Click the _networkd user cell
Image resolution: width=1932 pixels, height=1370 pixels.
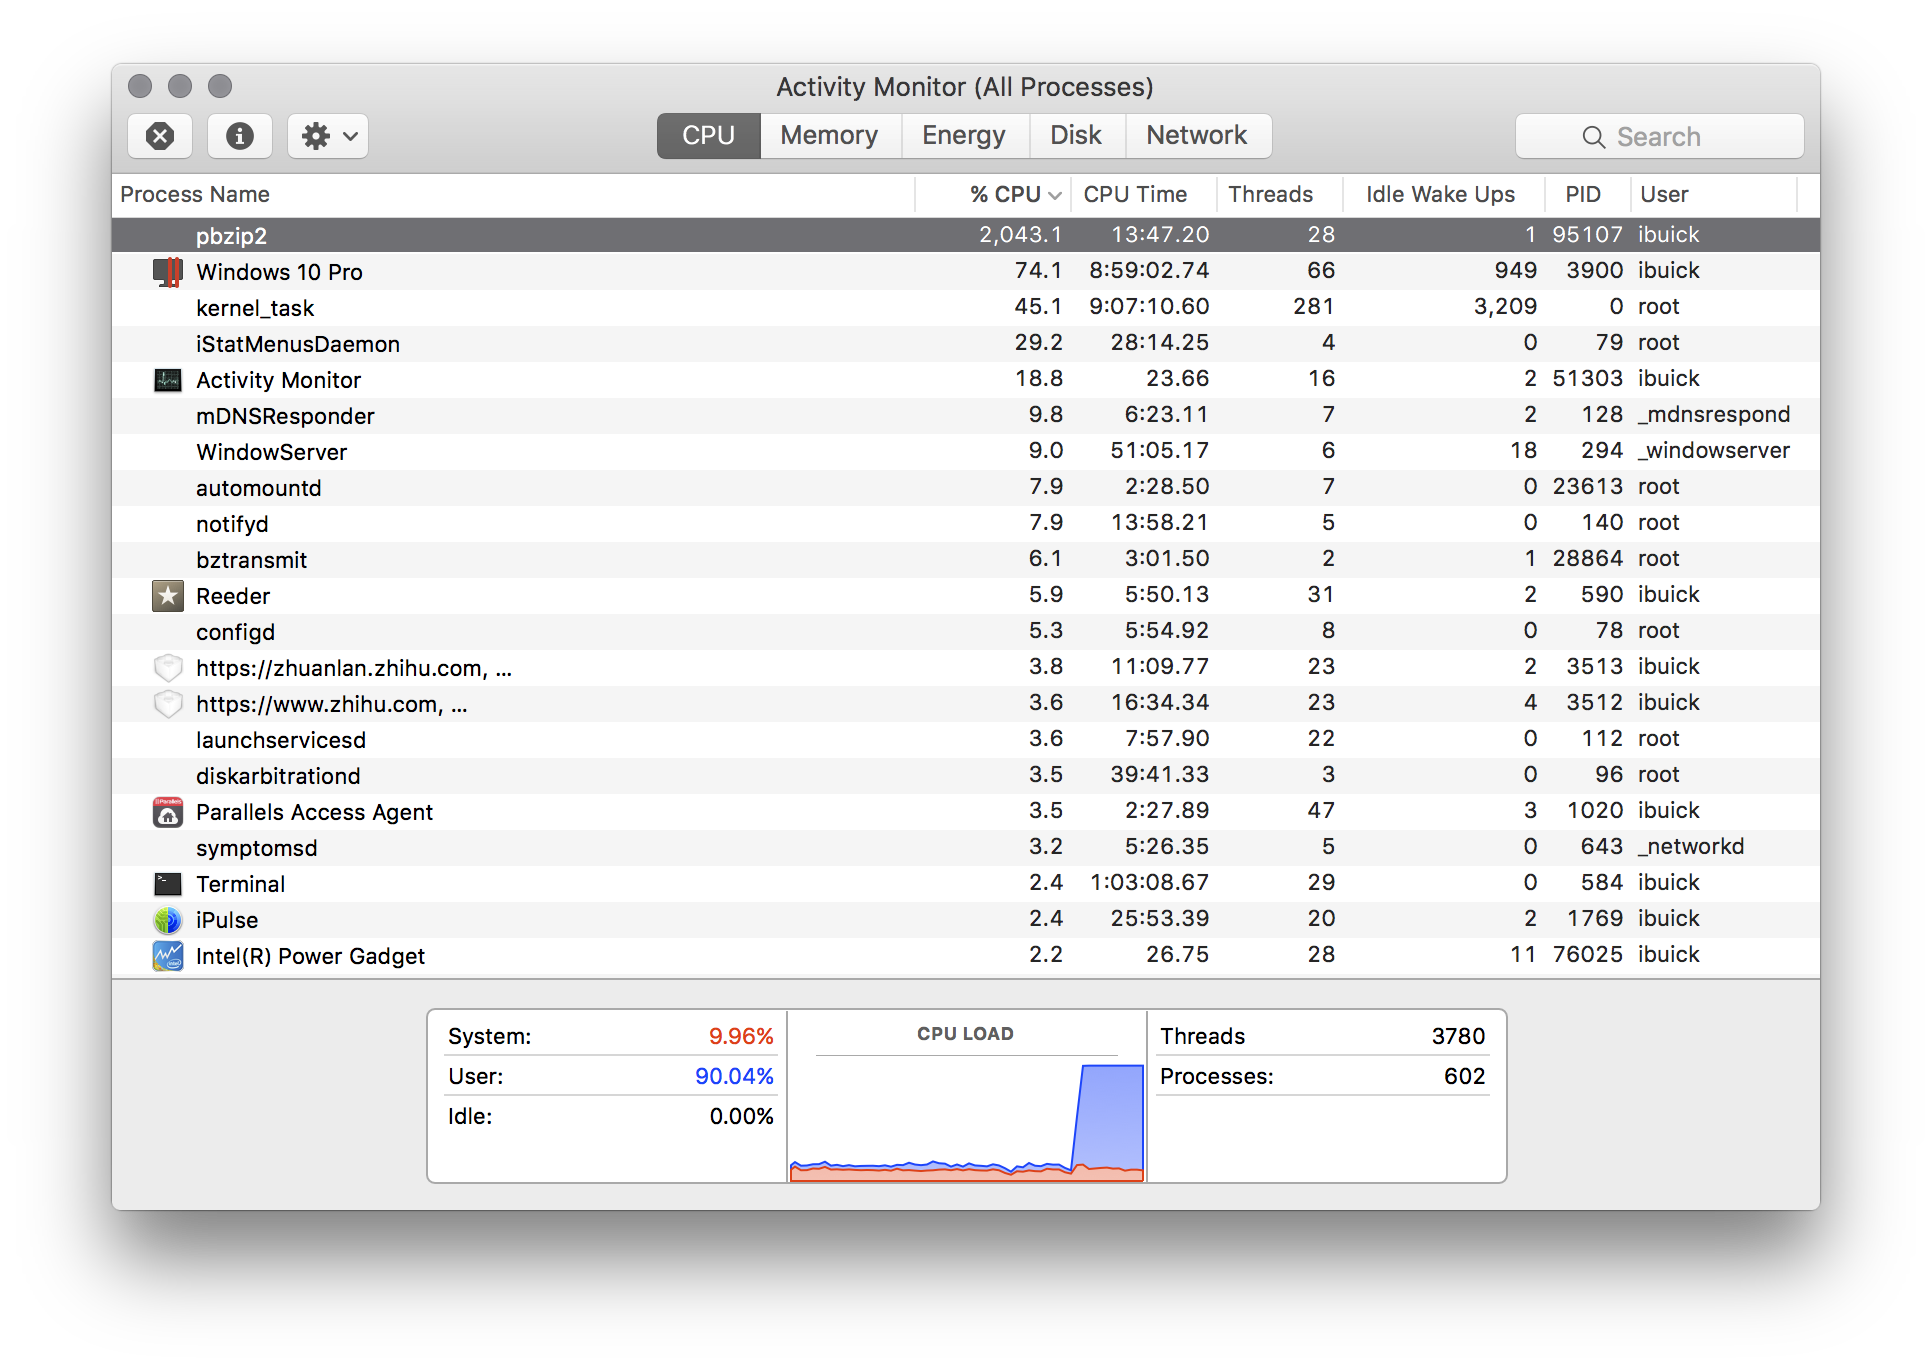tap(1691, 846)
